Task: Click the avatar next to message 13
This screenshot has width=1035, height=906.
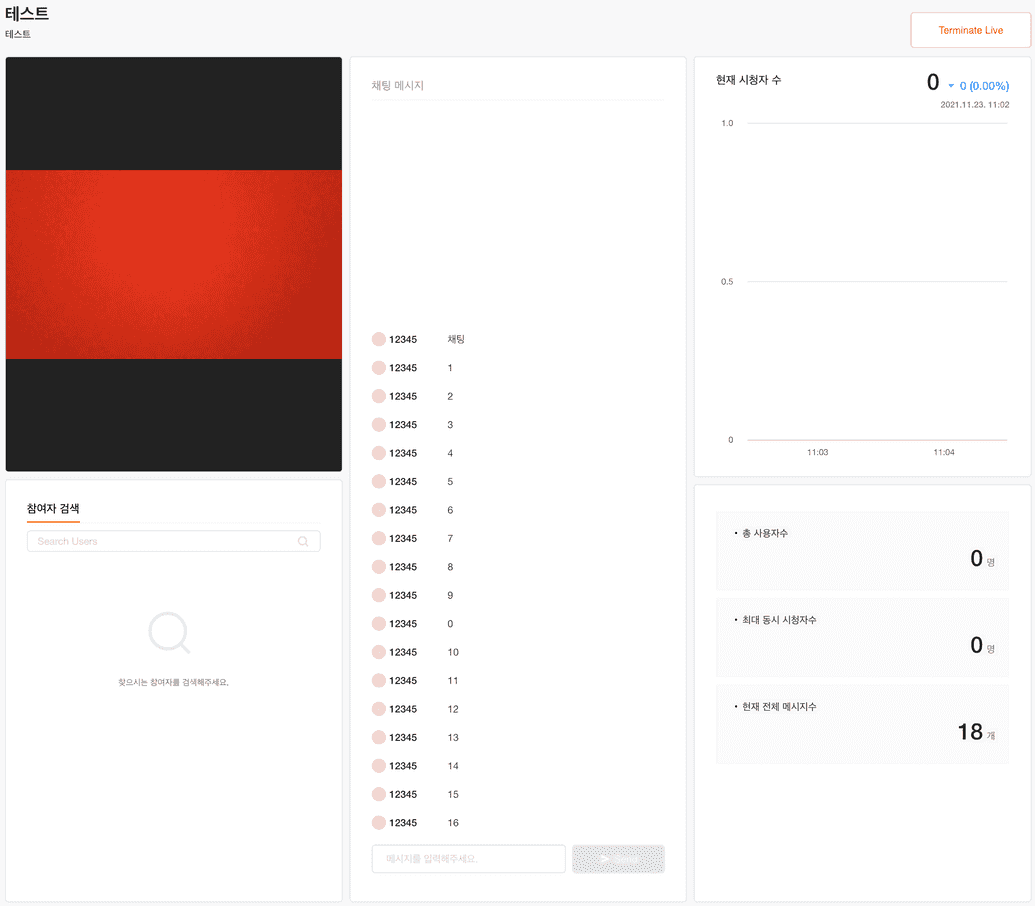Action: (379, 737)
